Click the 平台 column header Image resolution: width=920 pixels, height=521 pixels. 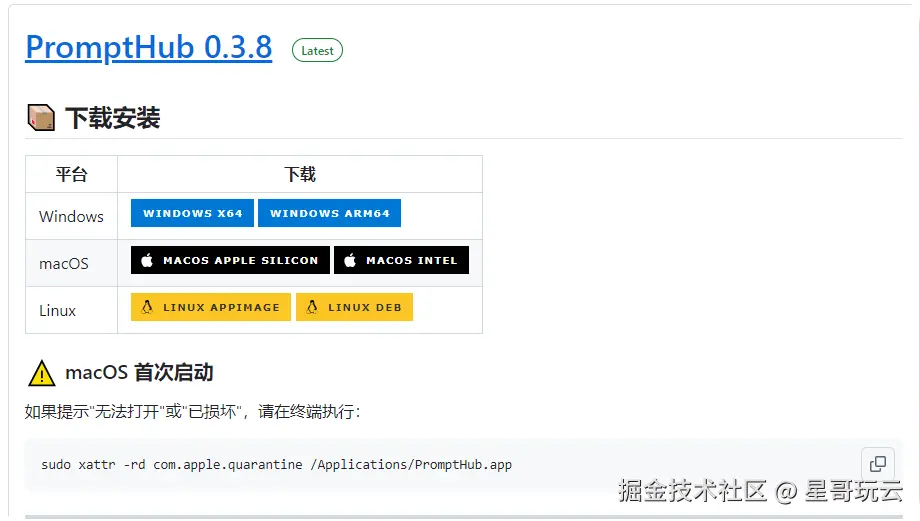[x=72, y=174]
